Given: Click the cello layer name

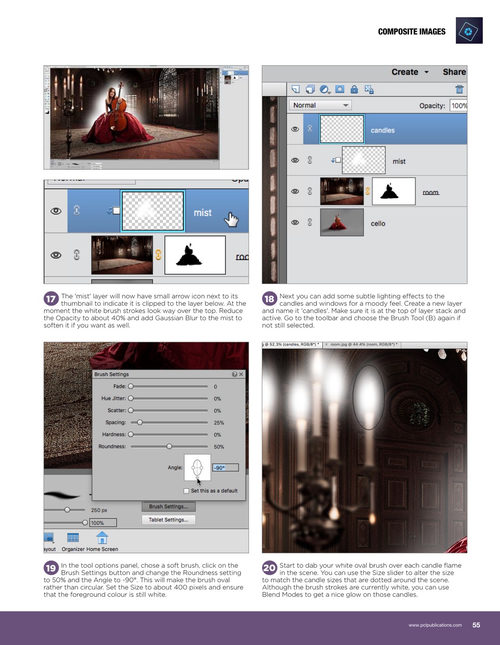Looking at the screenshot, I should (x=378, y=223).
